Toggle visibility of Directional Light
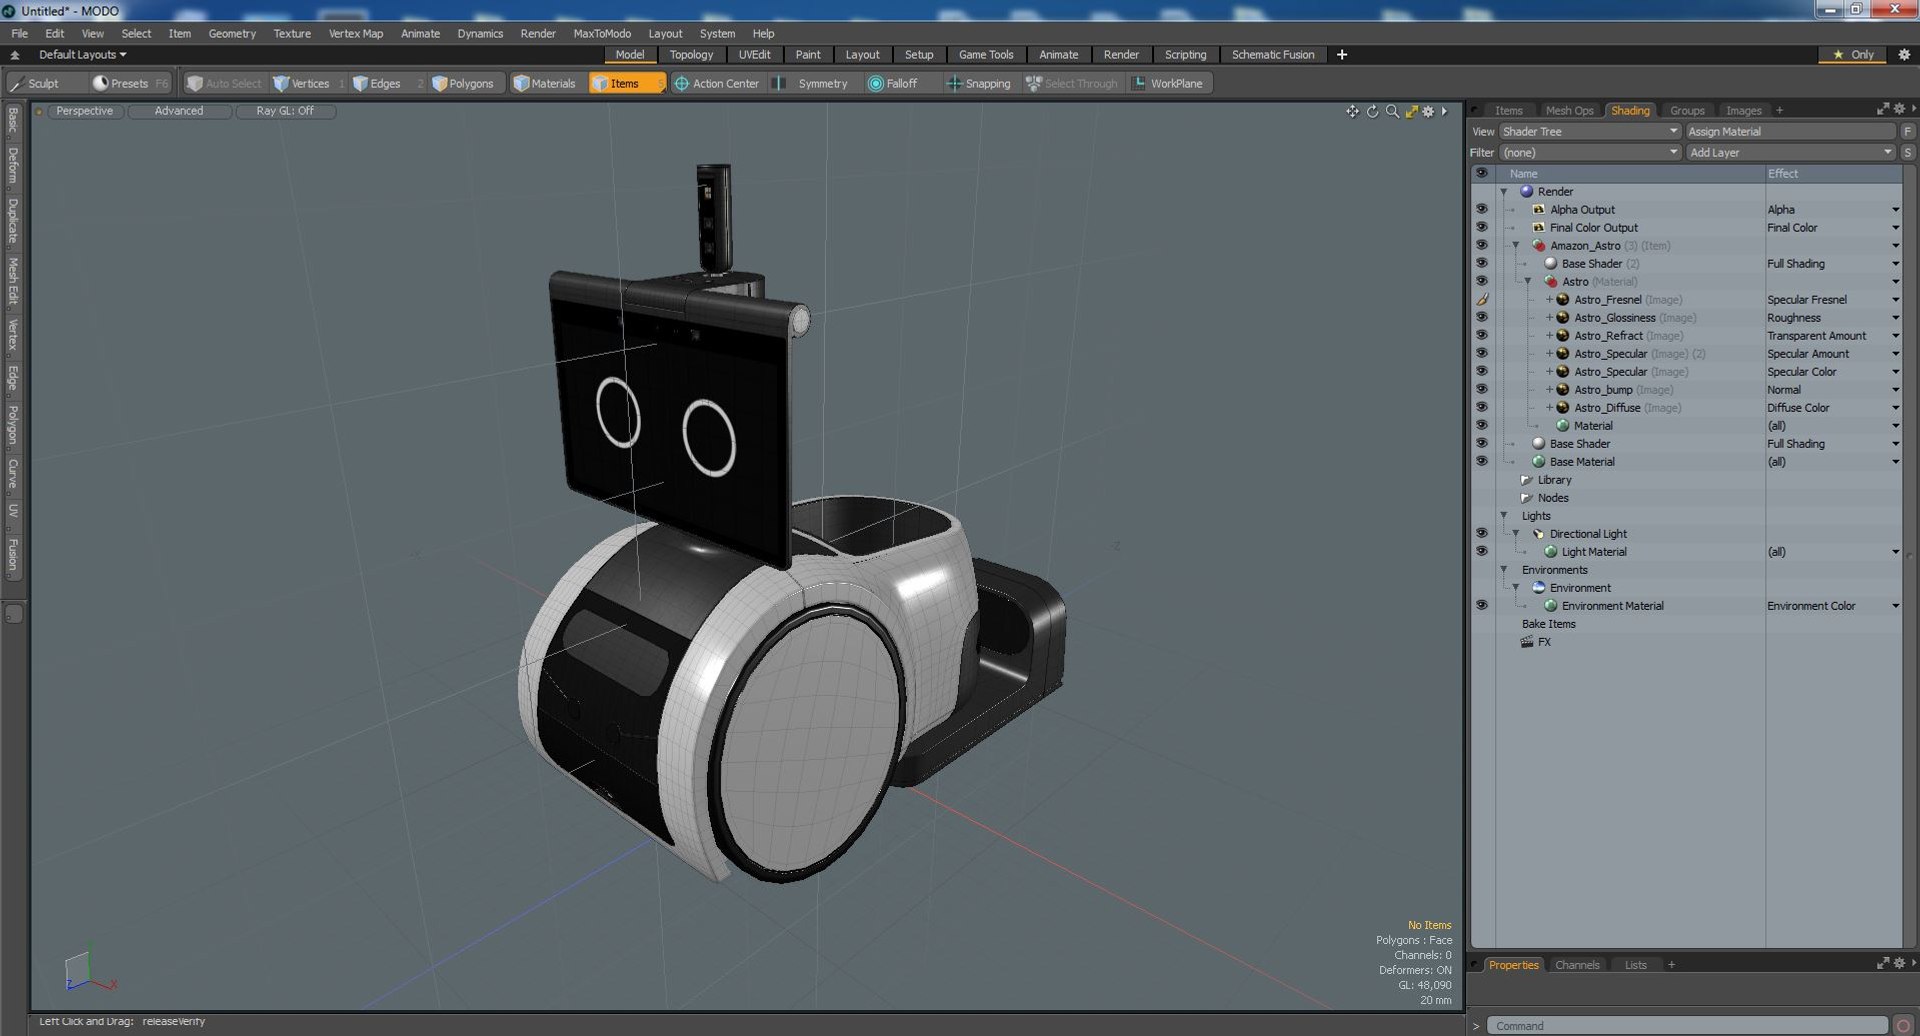 pos(1482,534)
